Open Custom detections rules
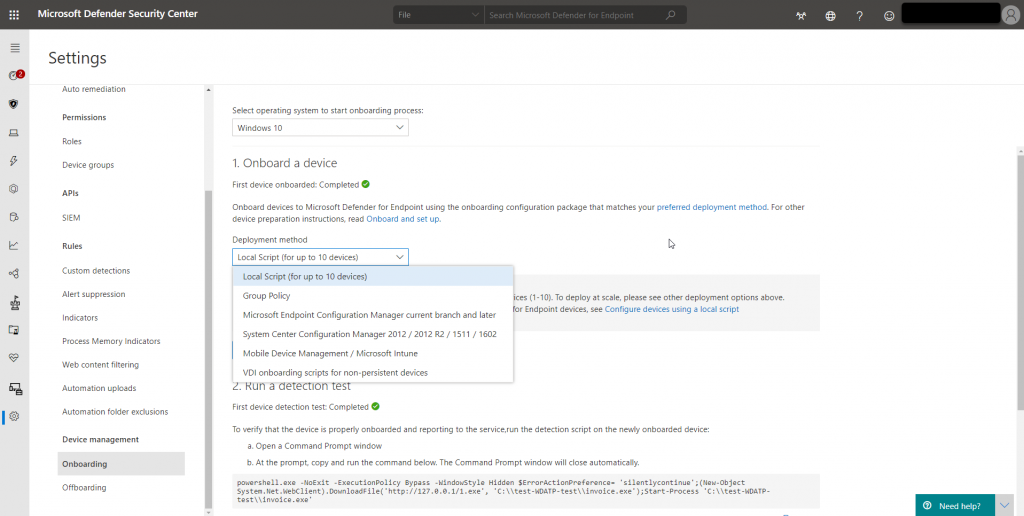 (96, 270)
